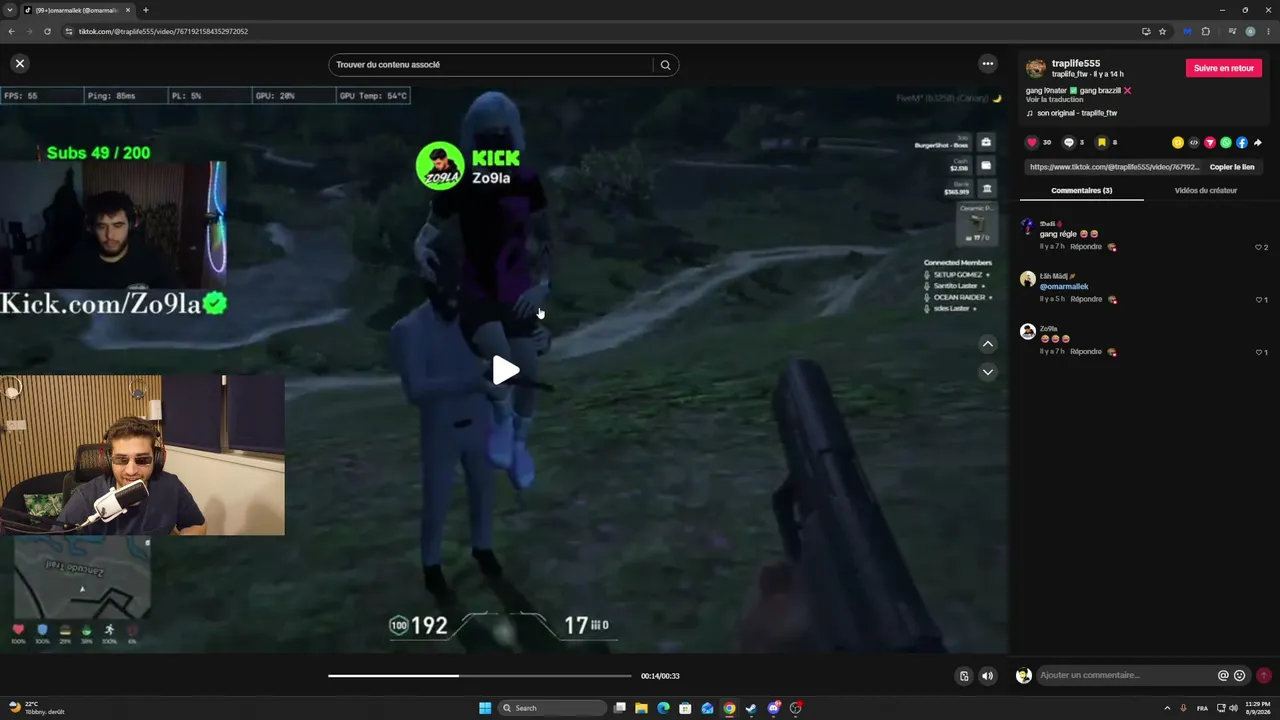
Task: Reply to the @omarmallek comment
Action: [x=1086, y=299]
